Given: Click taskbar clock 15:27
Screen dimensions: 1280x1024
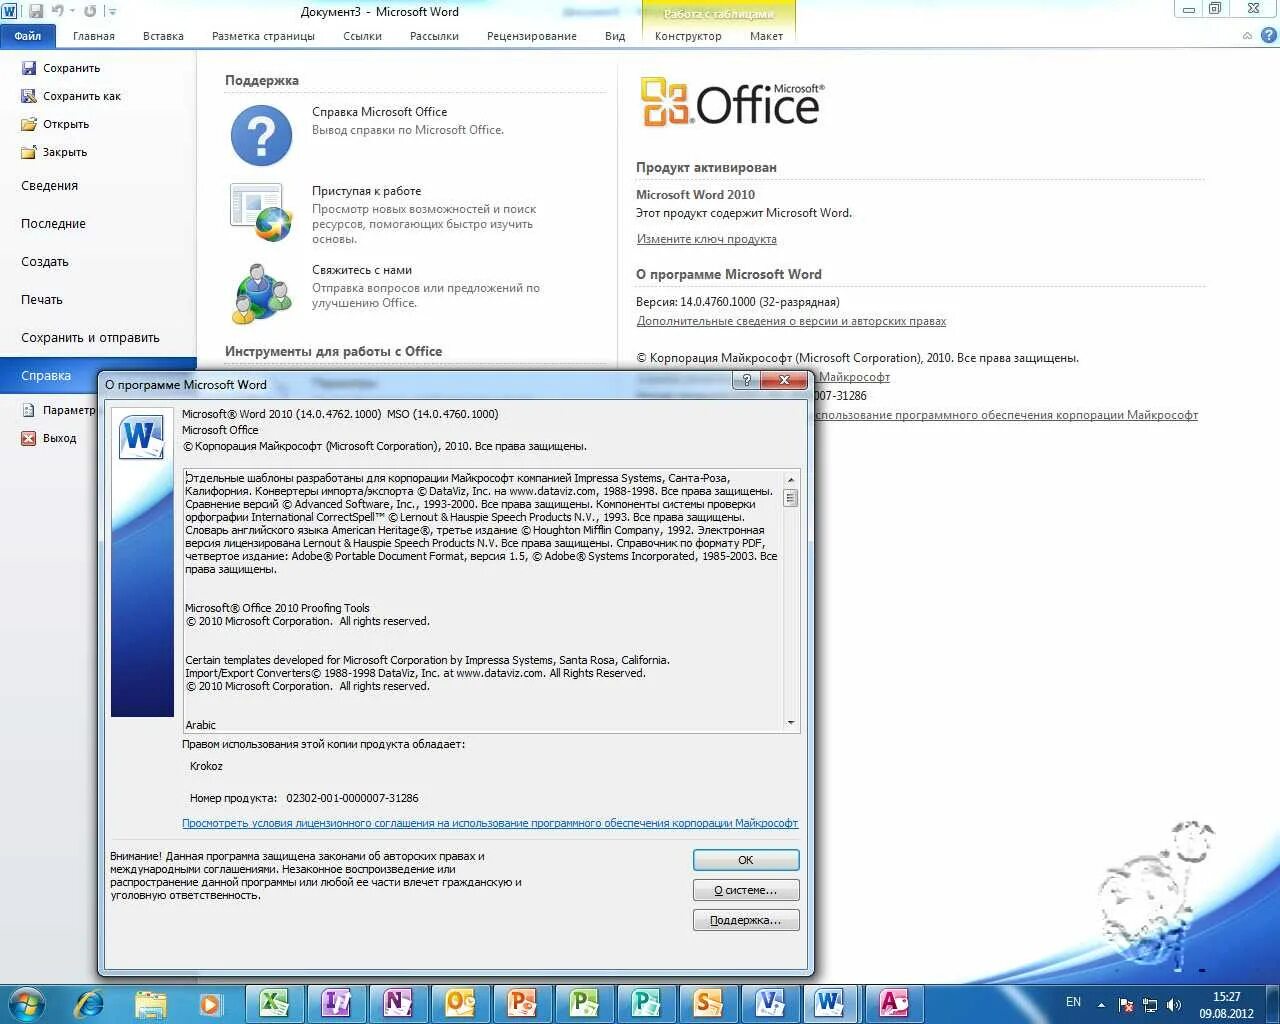Looking at the screenshot, I should (1227, 997).
